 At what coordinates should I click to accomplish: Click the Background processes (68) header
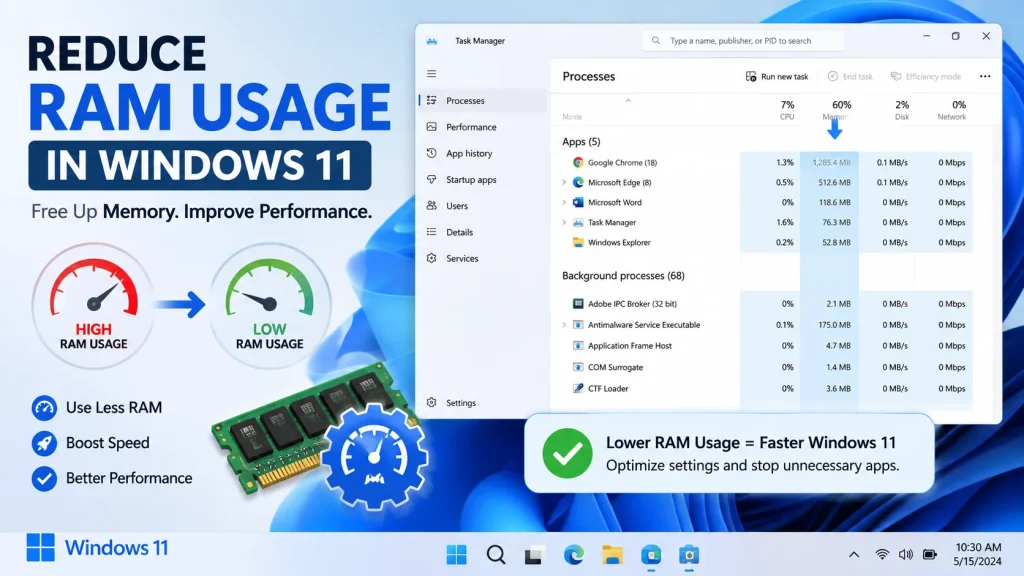[x=623, y=276]
